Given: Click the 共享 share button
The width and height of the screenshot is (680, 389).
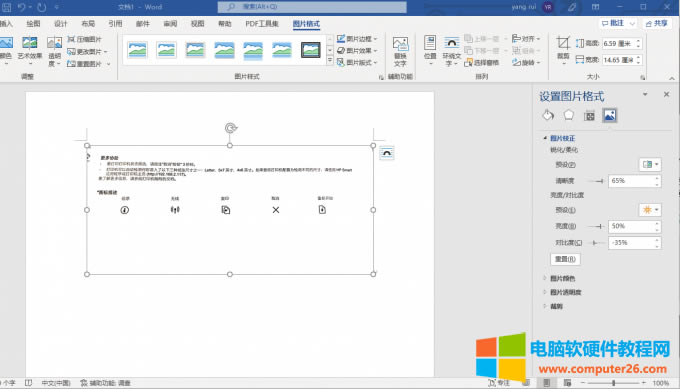Looking at the screenshot, I should pyautogui.click(x=657, y=23).
